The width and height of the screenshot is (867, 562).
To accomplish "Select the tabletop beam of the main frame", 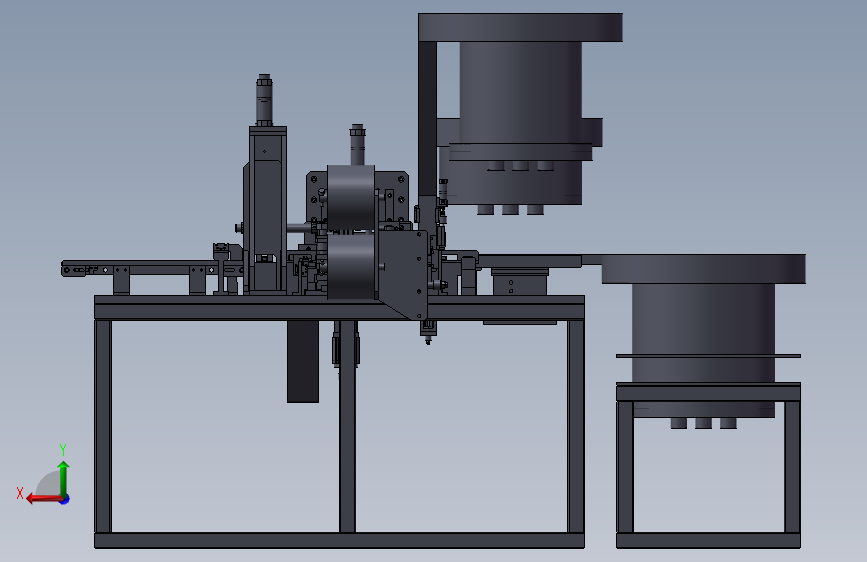I will 339,308.
